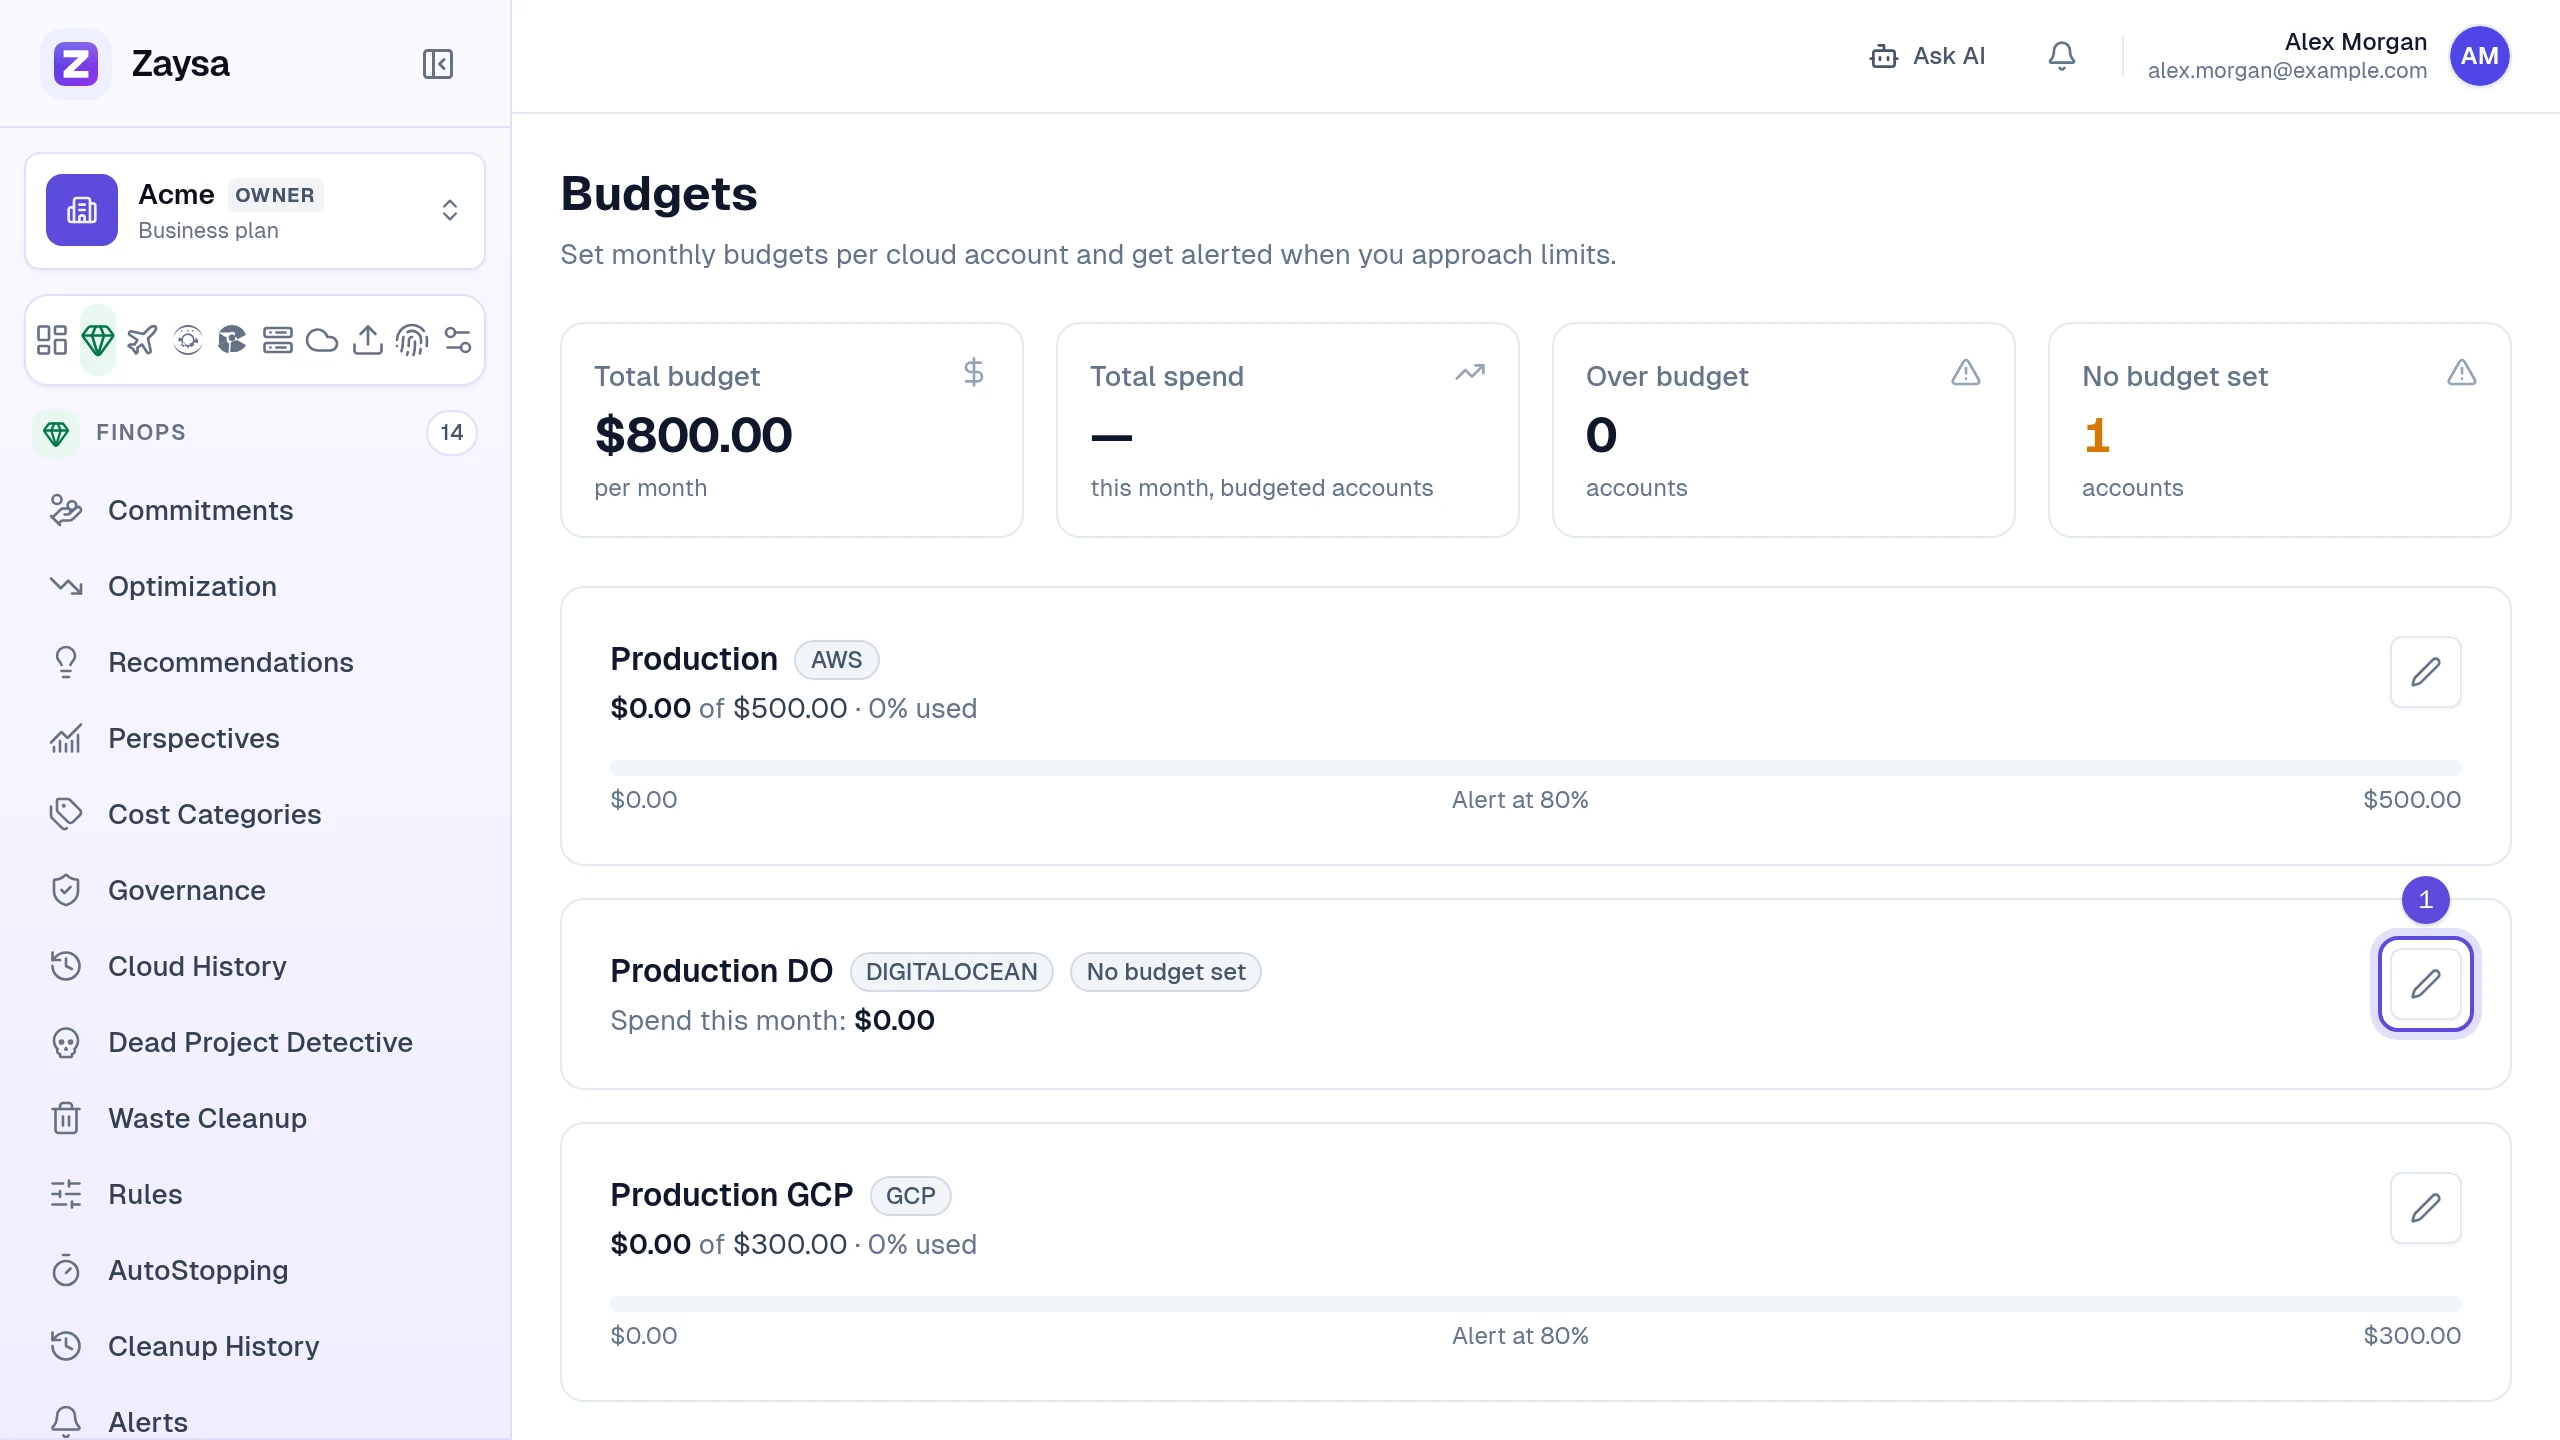
Task: Expand the Acme organization switcher
Action: [255, 211]
